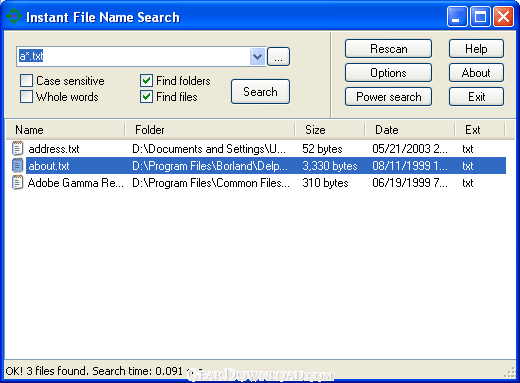This screenshot has height=383, width=520.
Task: Select the about.txt file name
Action: [49, 166]
